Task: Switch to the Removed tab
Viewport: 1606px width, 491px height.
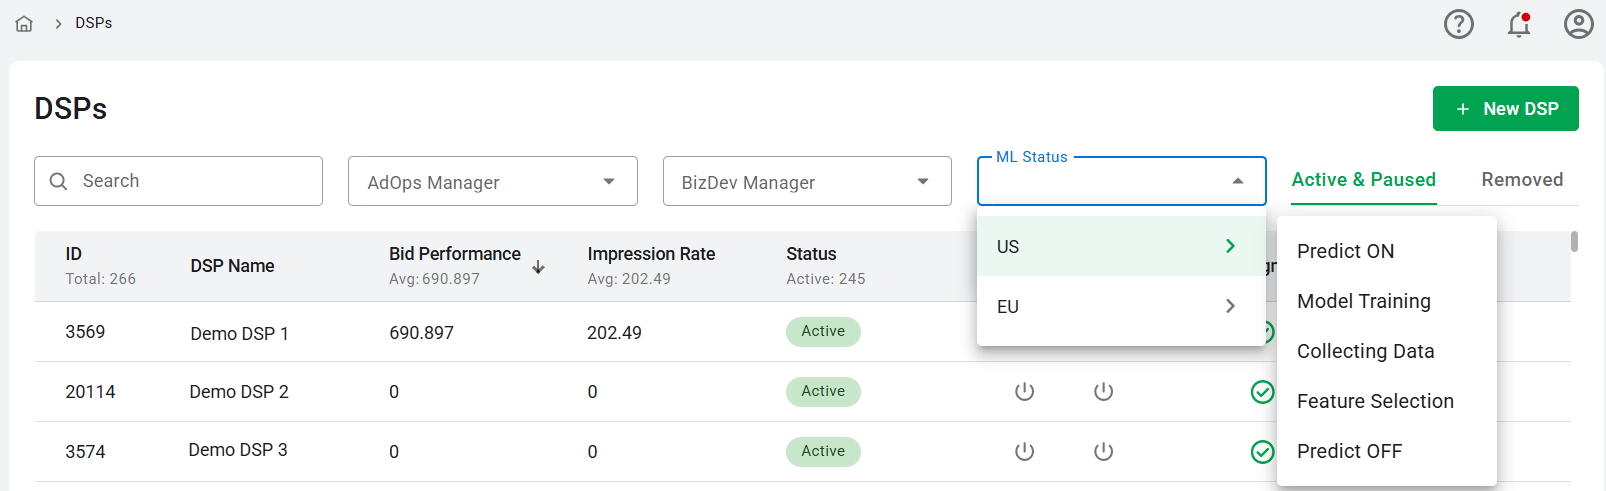Action: click(1521, 180)
